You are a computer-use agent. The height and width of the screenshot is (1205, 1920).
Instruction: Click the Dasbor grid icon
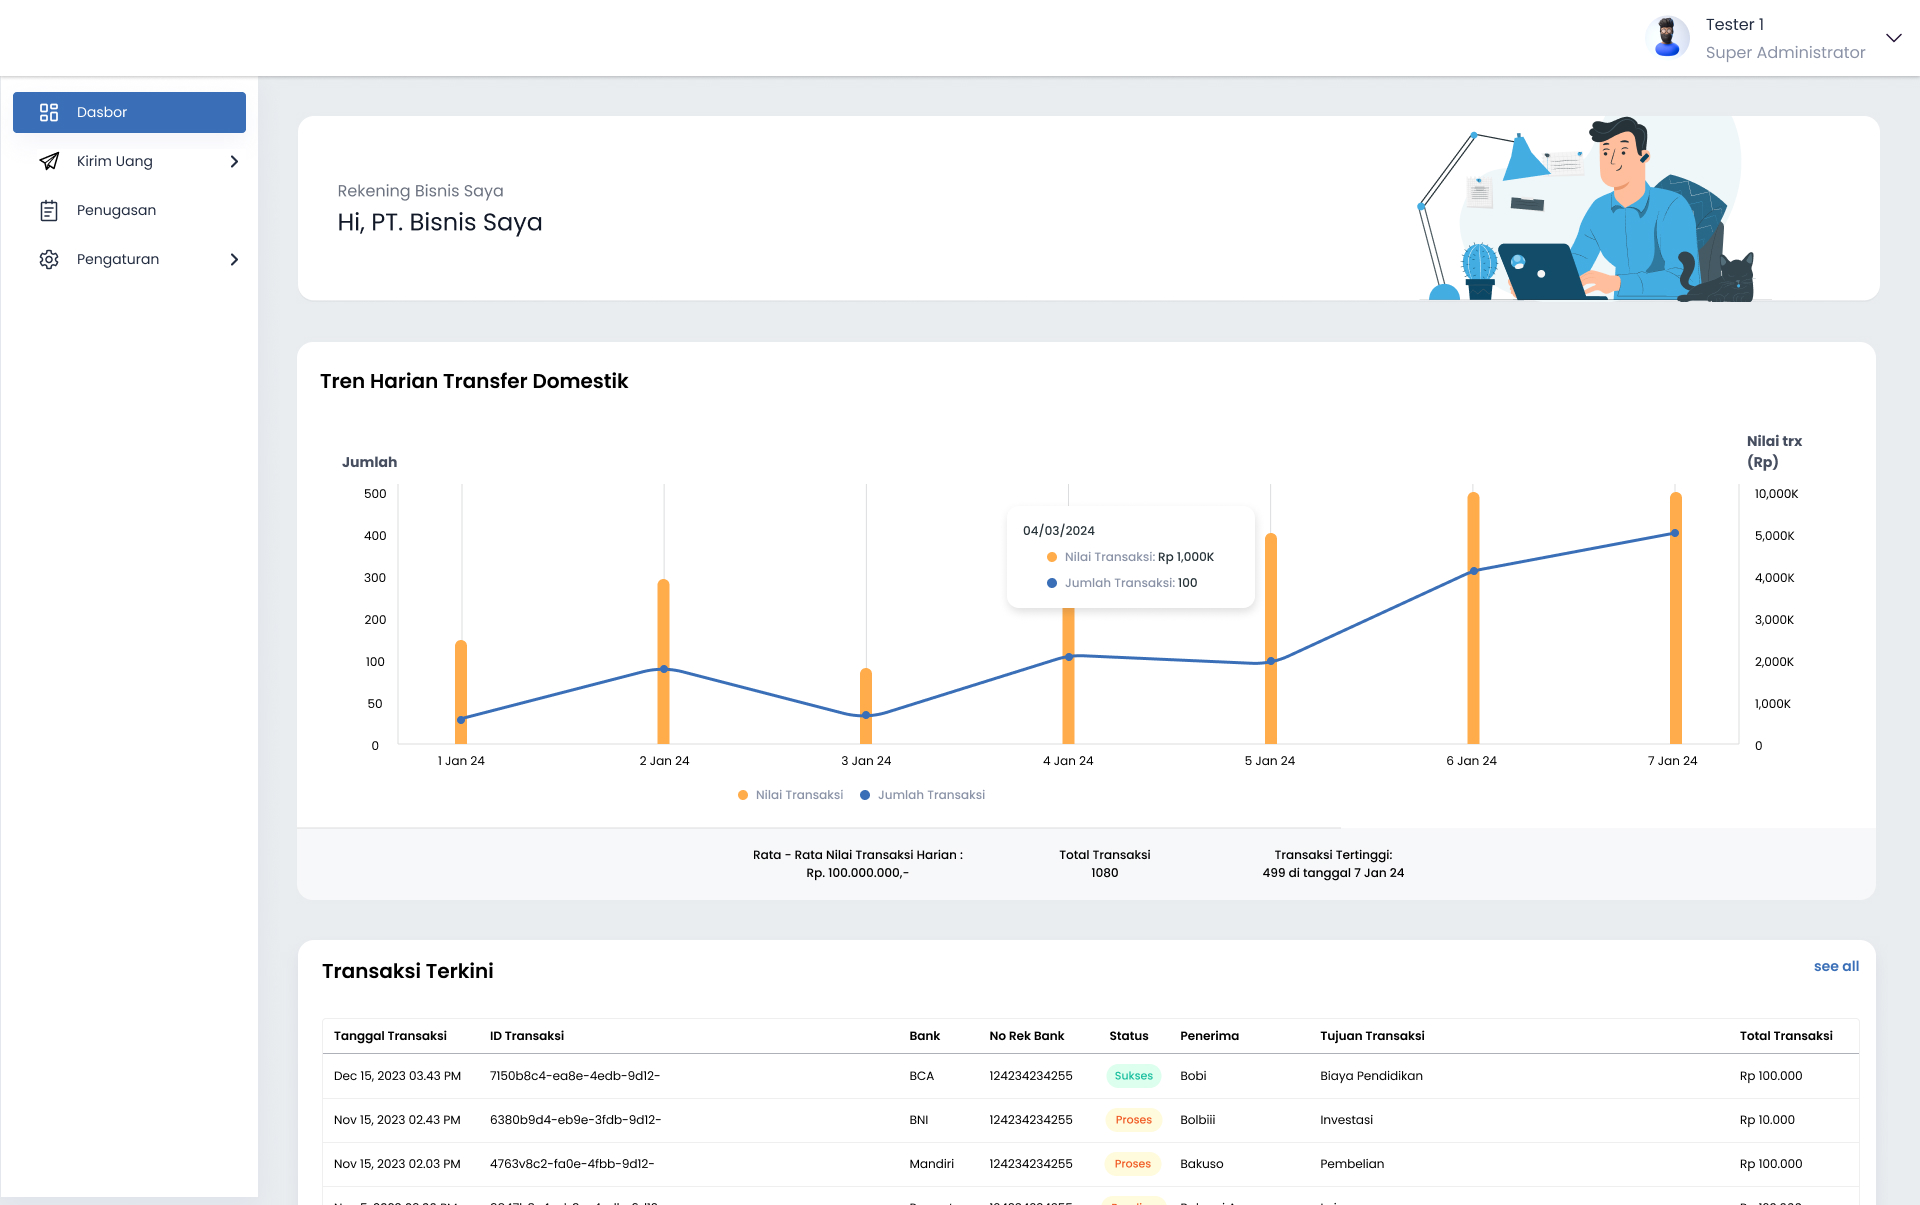click(49, 112)
